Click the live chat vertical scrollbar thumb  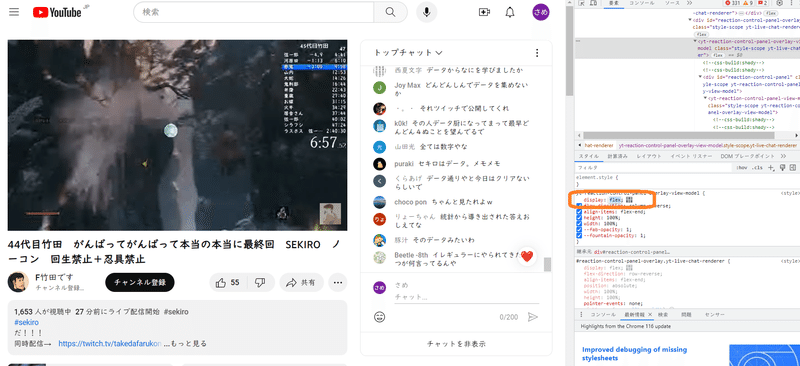[547, 264]
